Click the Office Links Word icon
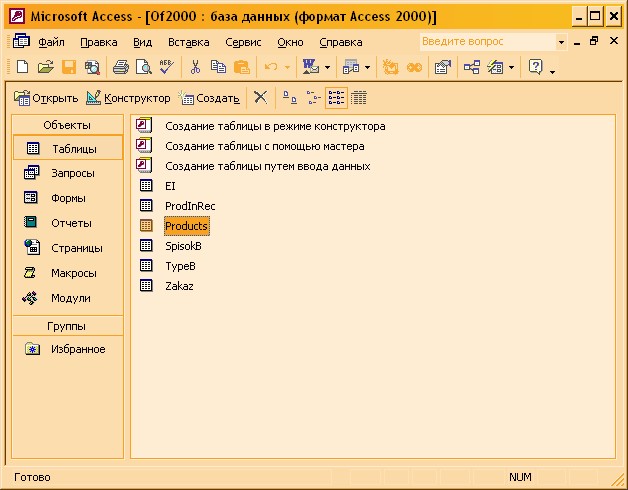This screenshot has width=628, height=490. [310, 67]
